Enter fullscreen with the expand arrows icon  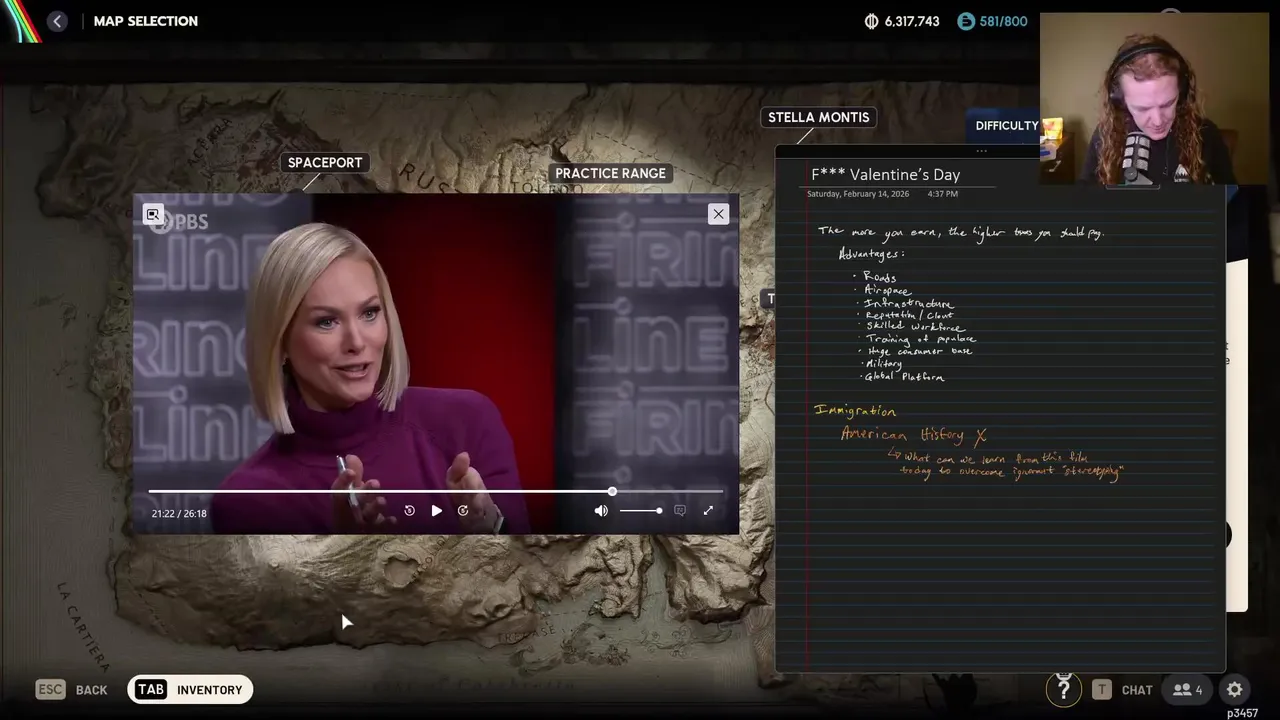708,511
